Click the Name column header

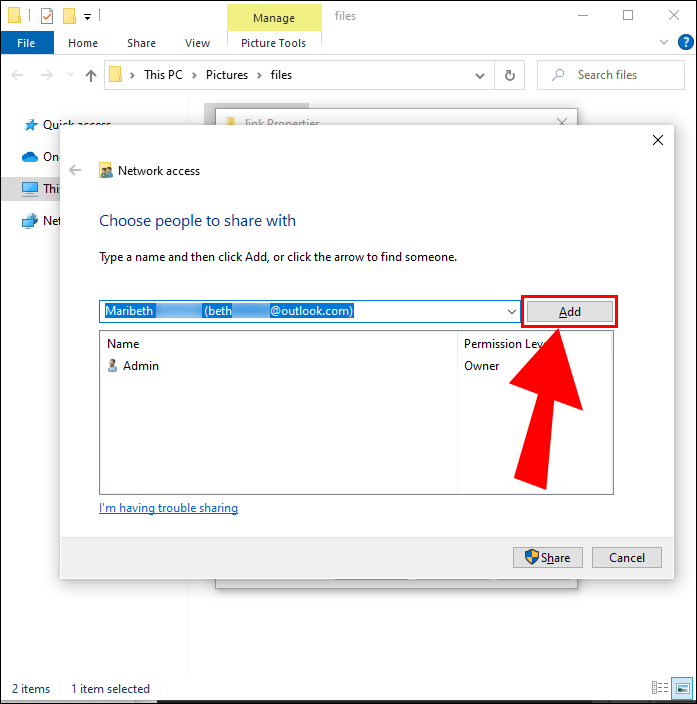pos(123,344)
